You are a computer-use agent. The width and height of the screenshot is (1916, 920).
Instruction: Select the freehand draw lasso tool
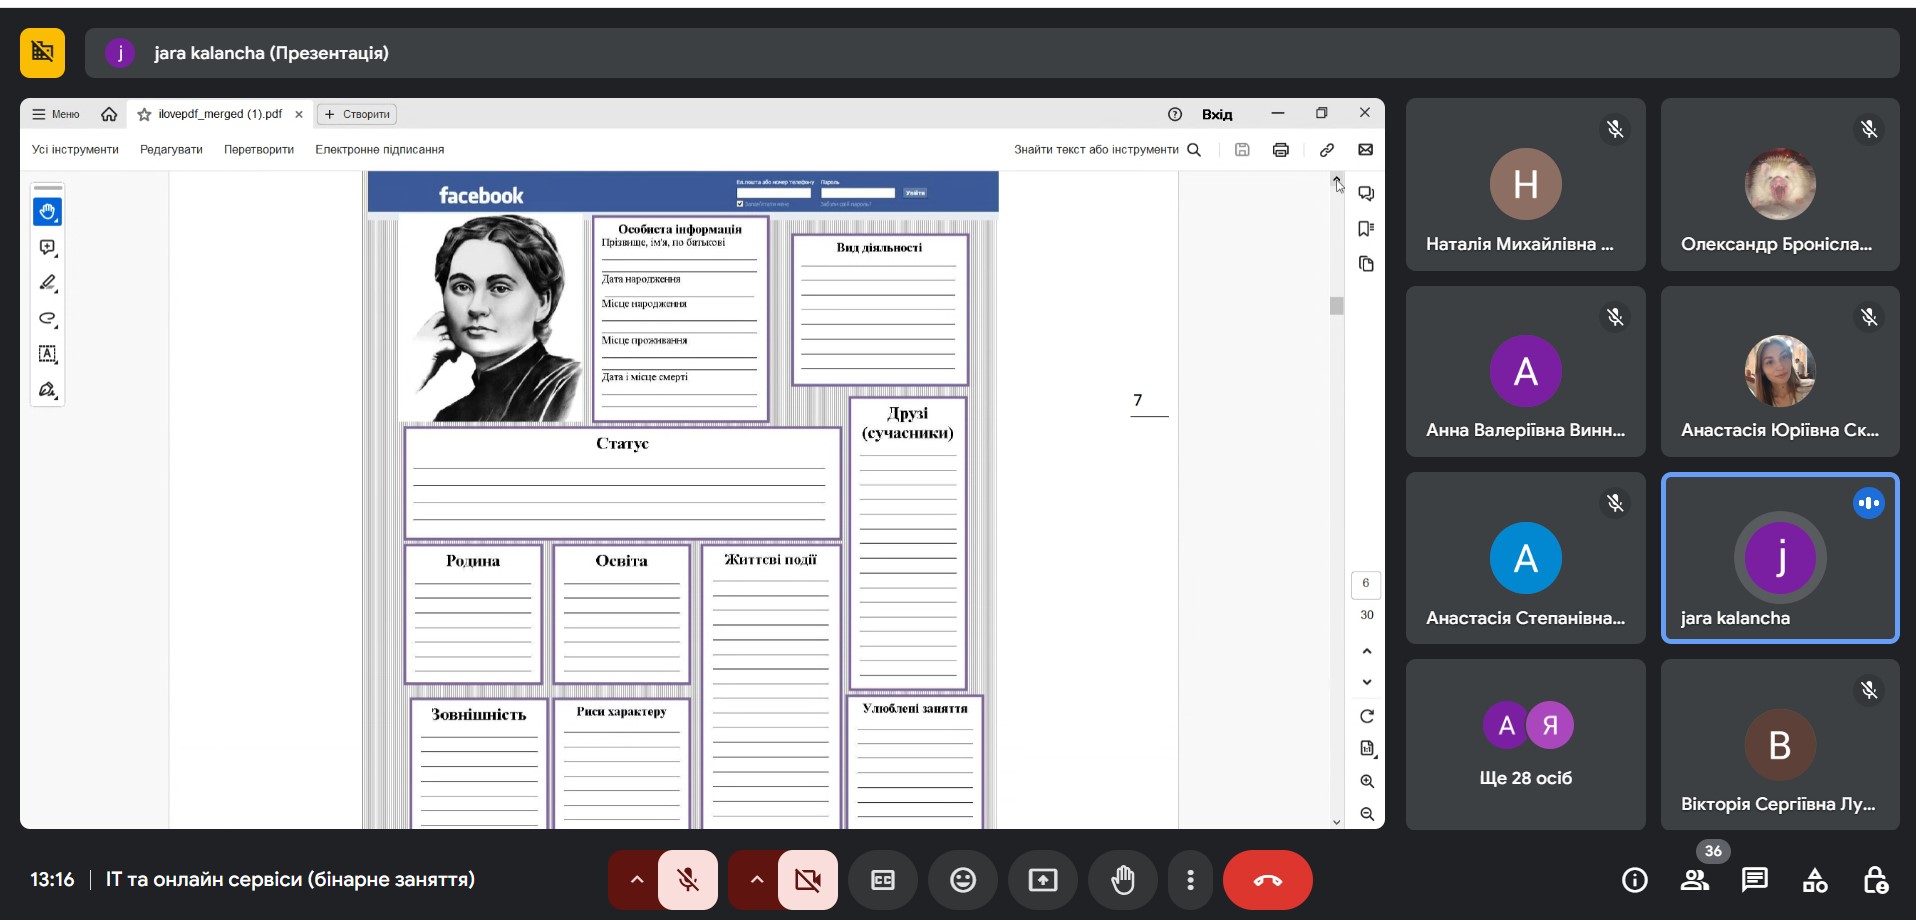point(47,318)
